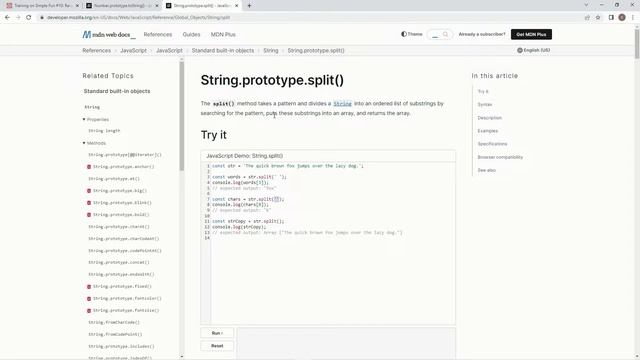Click the magnifier icon in MDN search box
This screenshot has width=640, height=360.
445,35
